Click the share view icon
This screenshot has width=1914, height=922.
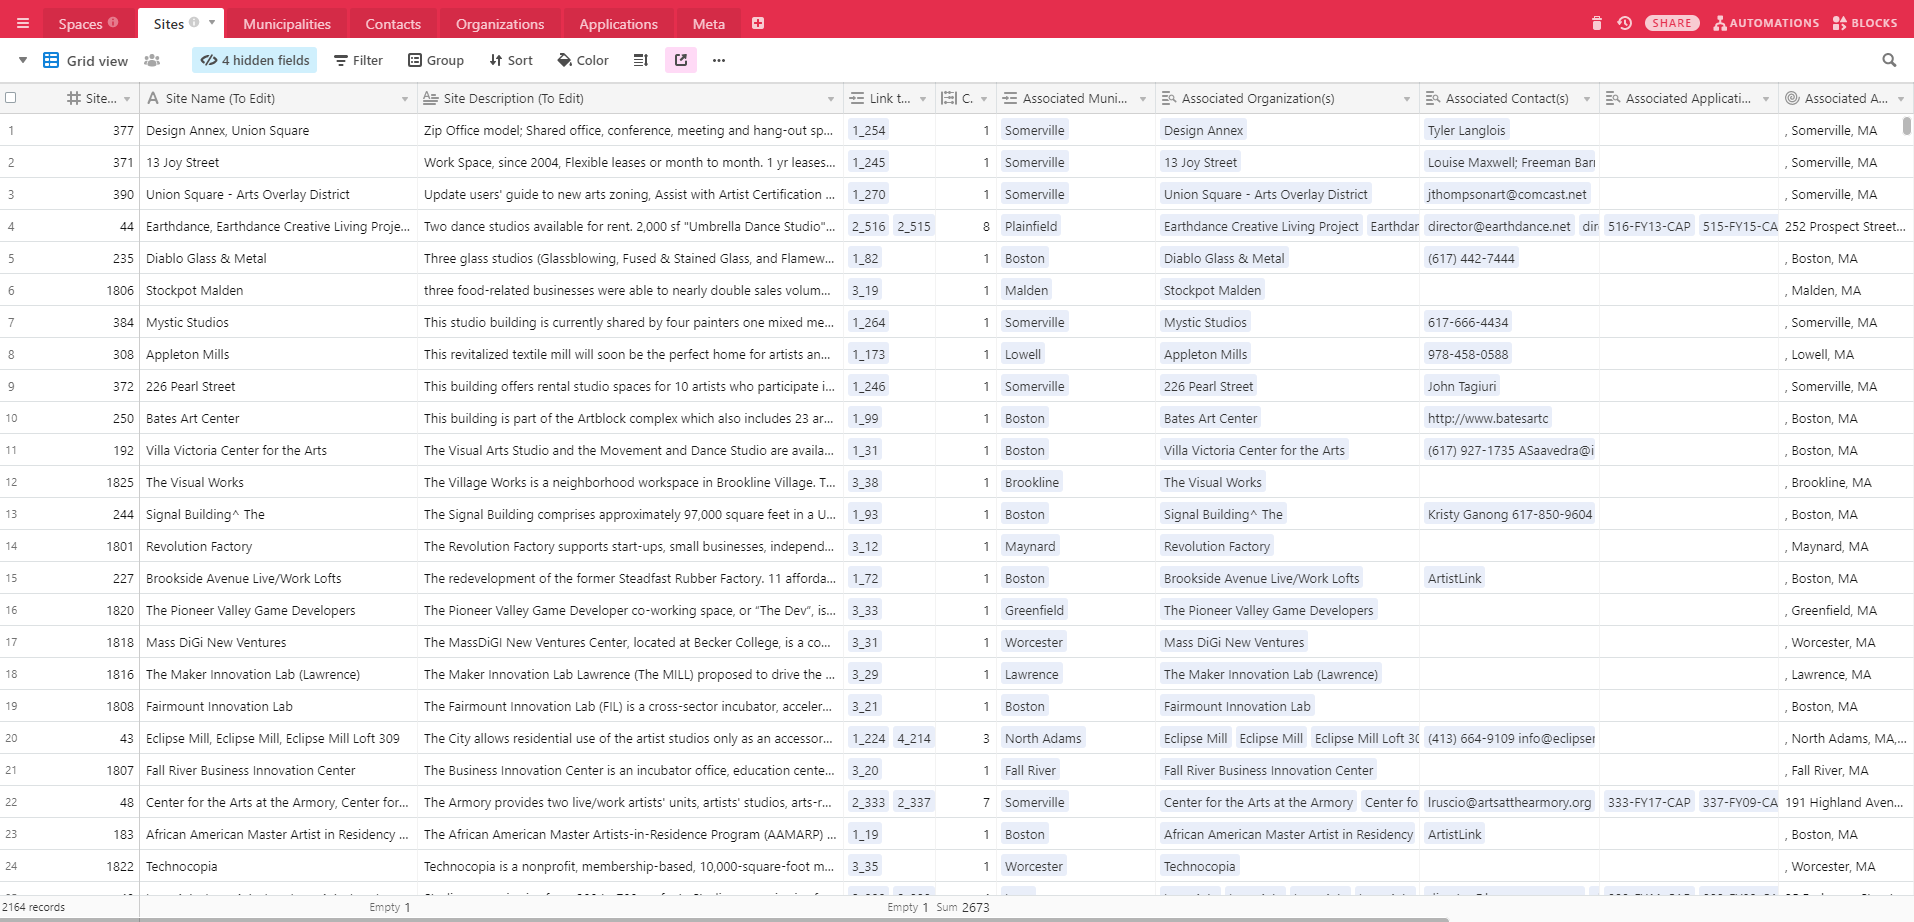point(681,60)
